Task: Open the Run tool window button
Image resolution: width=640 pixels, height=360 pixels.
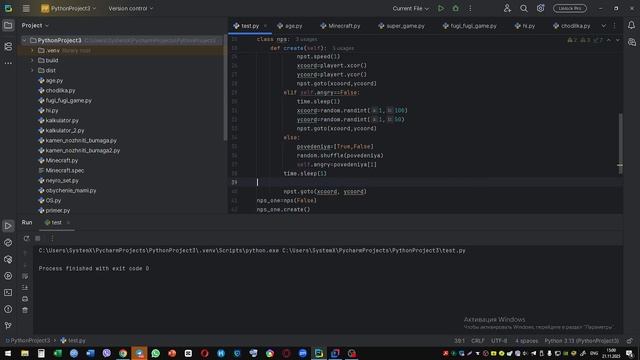Action: (x=8, y=226)
